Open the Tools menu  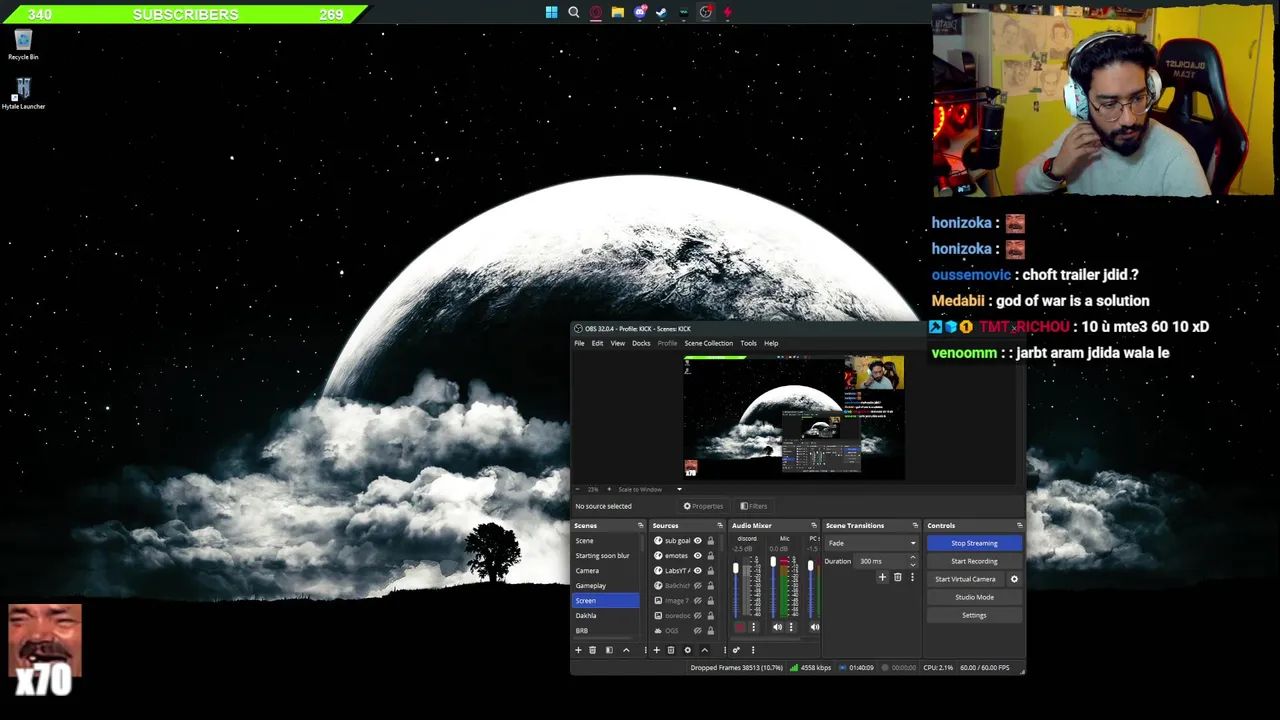click(x=748, y=343)
